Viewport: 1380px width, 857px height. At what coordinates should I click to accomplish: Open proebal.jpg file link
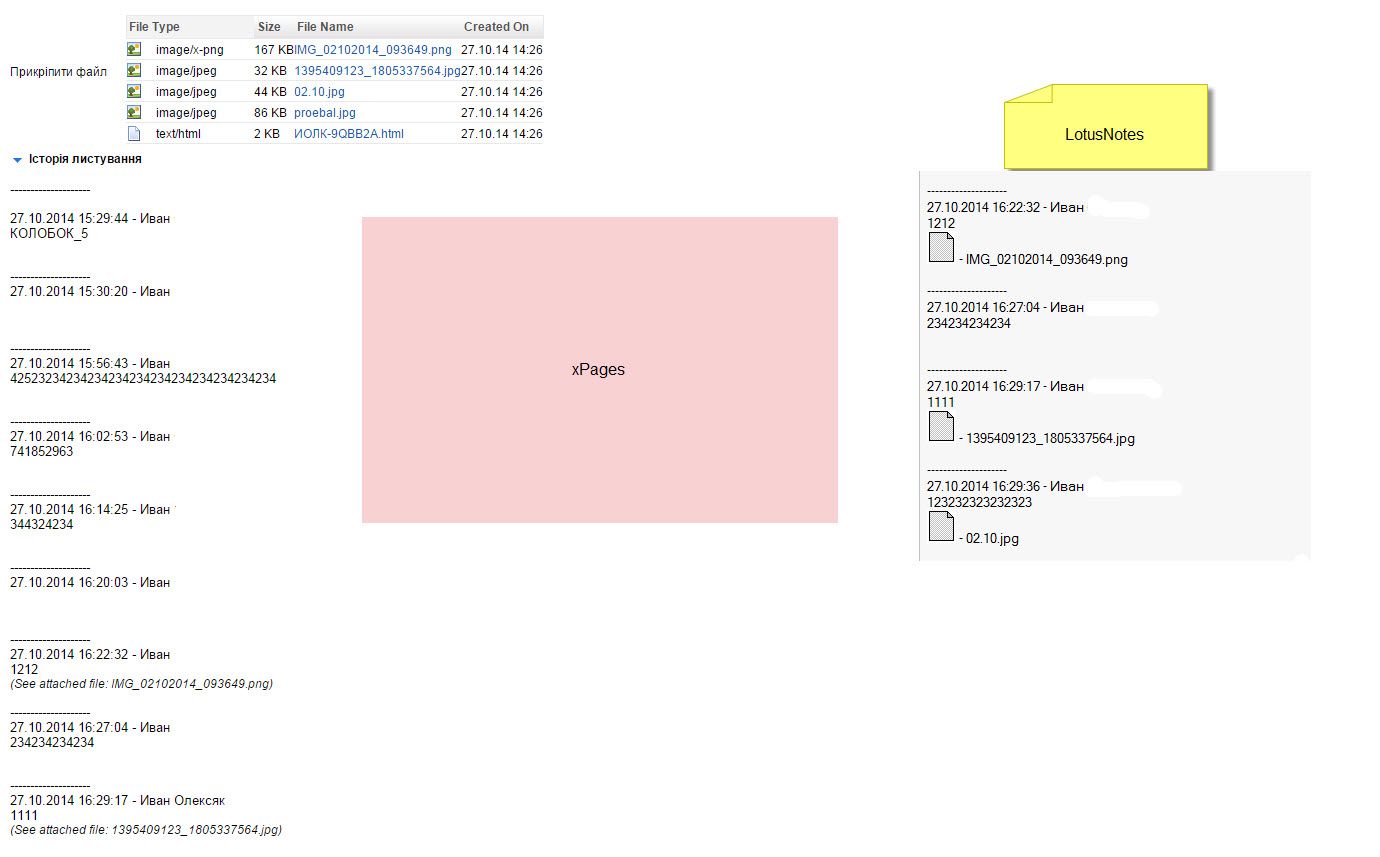[325, 113]
